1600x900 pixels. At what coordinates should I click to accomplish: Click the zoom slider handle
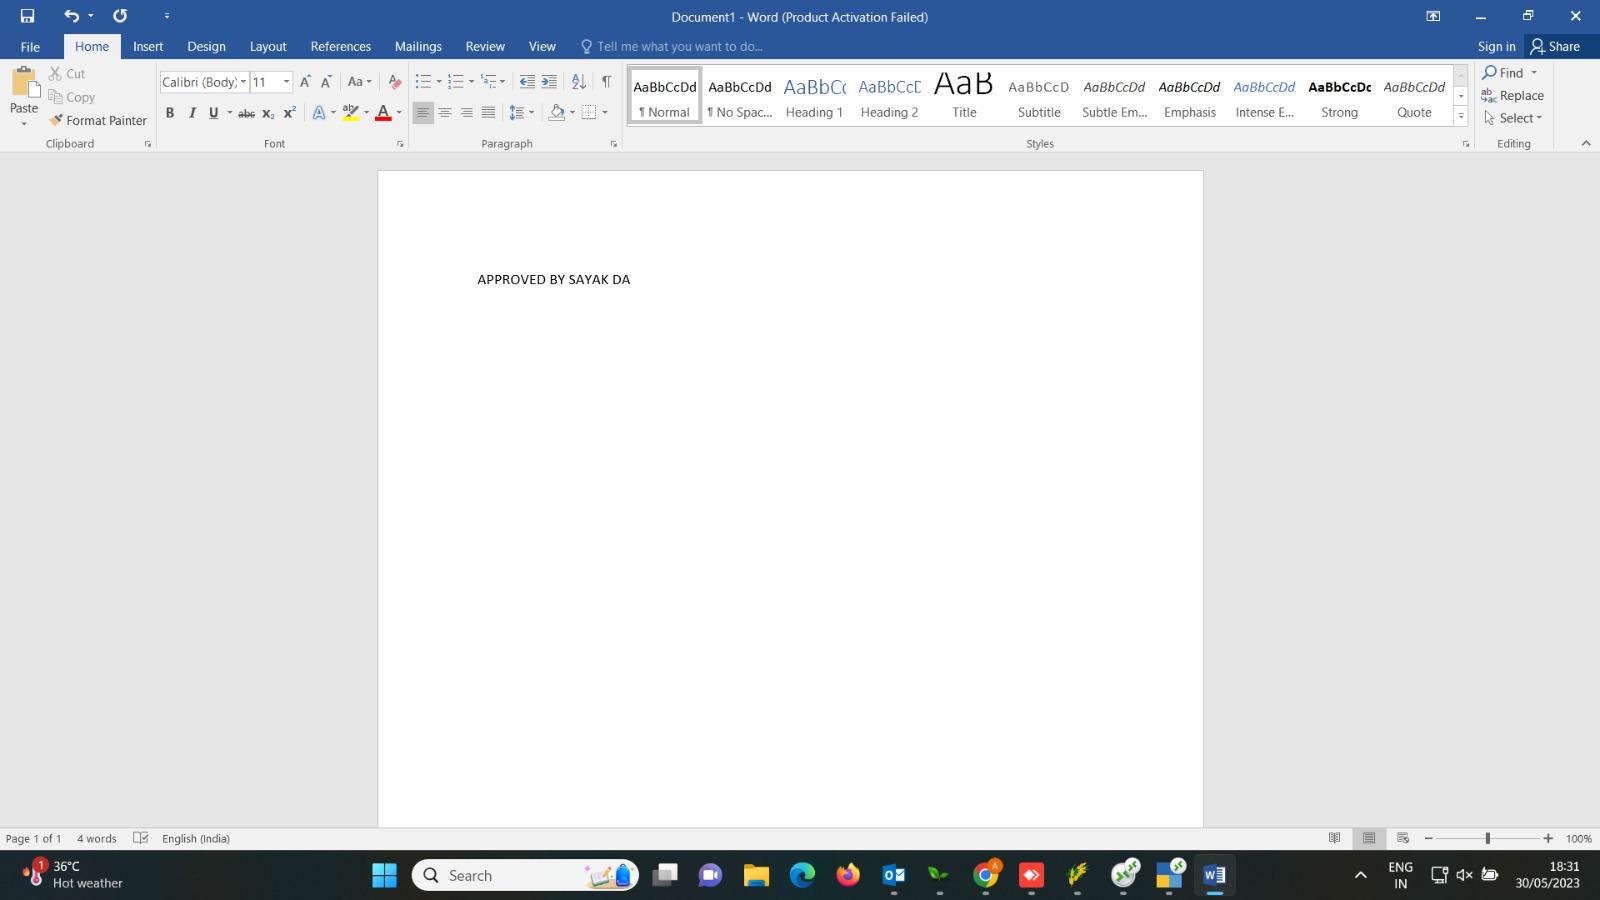click(1488, 838)
